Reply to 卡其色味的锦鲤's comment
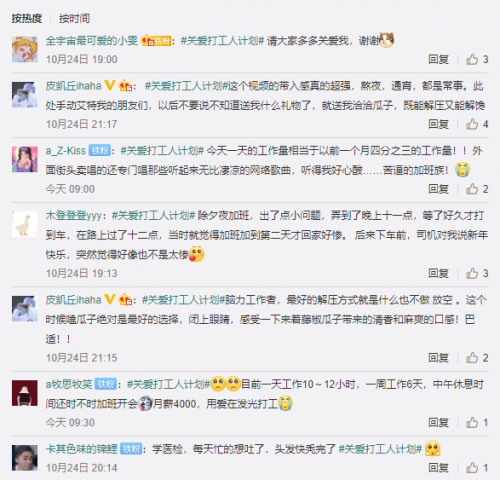This screenshot has height=480, width=500. point(438,468)
